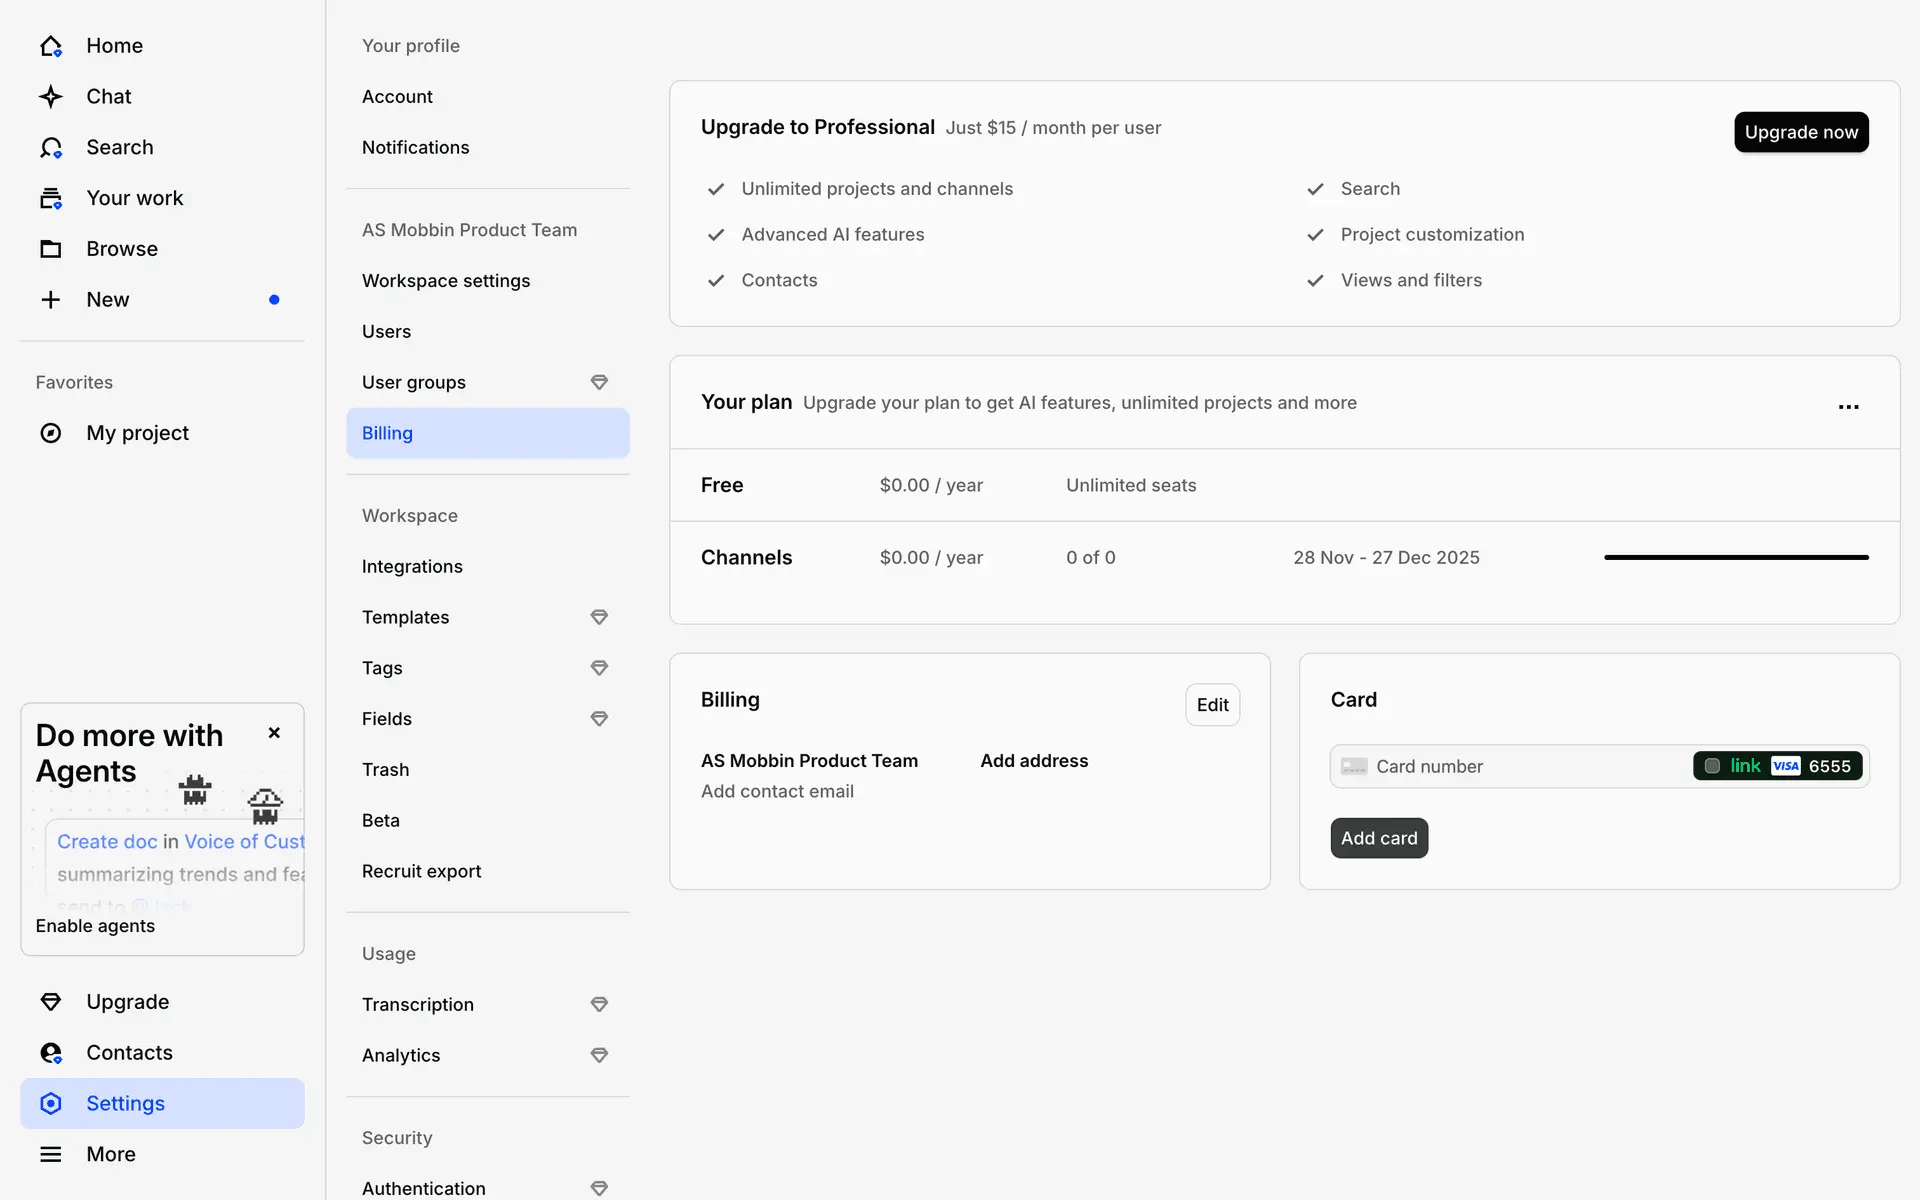Expand the New plus menu
The height and width of the screenshot is (1200, 1920).
tap(51, 300)
